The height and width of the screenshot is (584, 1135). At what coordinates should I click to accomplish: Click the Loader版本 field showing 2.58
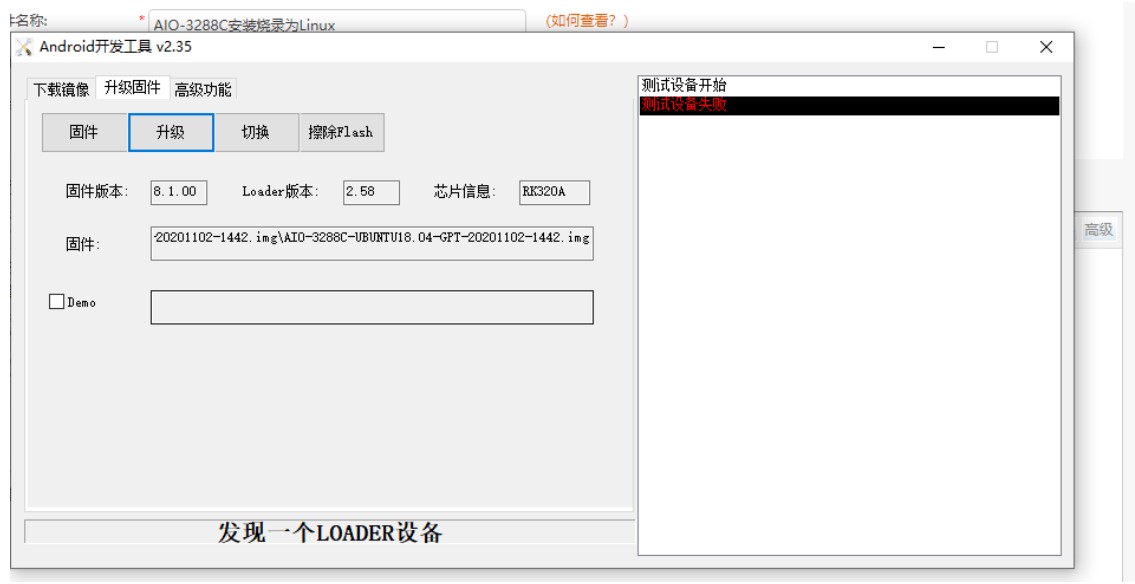click(x=371, y=192)
